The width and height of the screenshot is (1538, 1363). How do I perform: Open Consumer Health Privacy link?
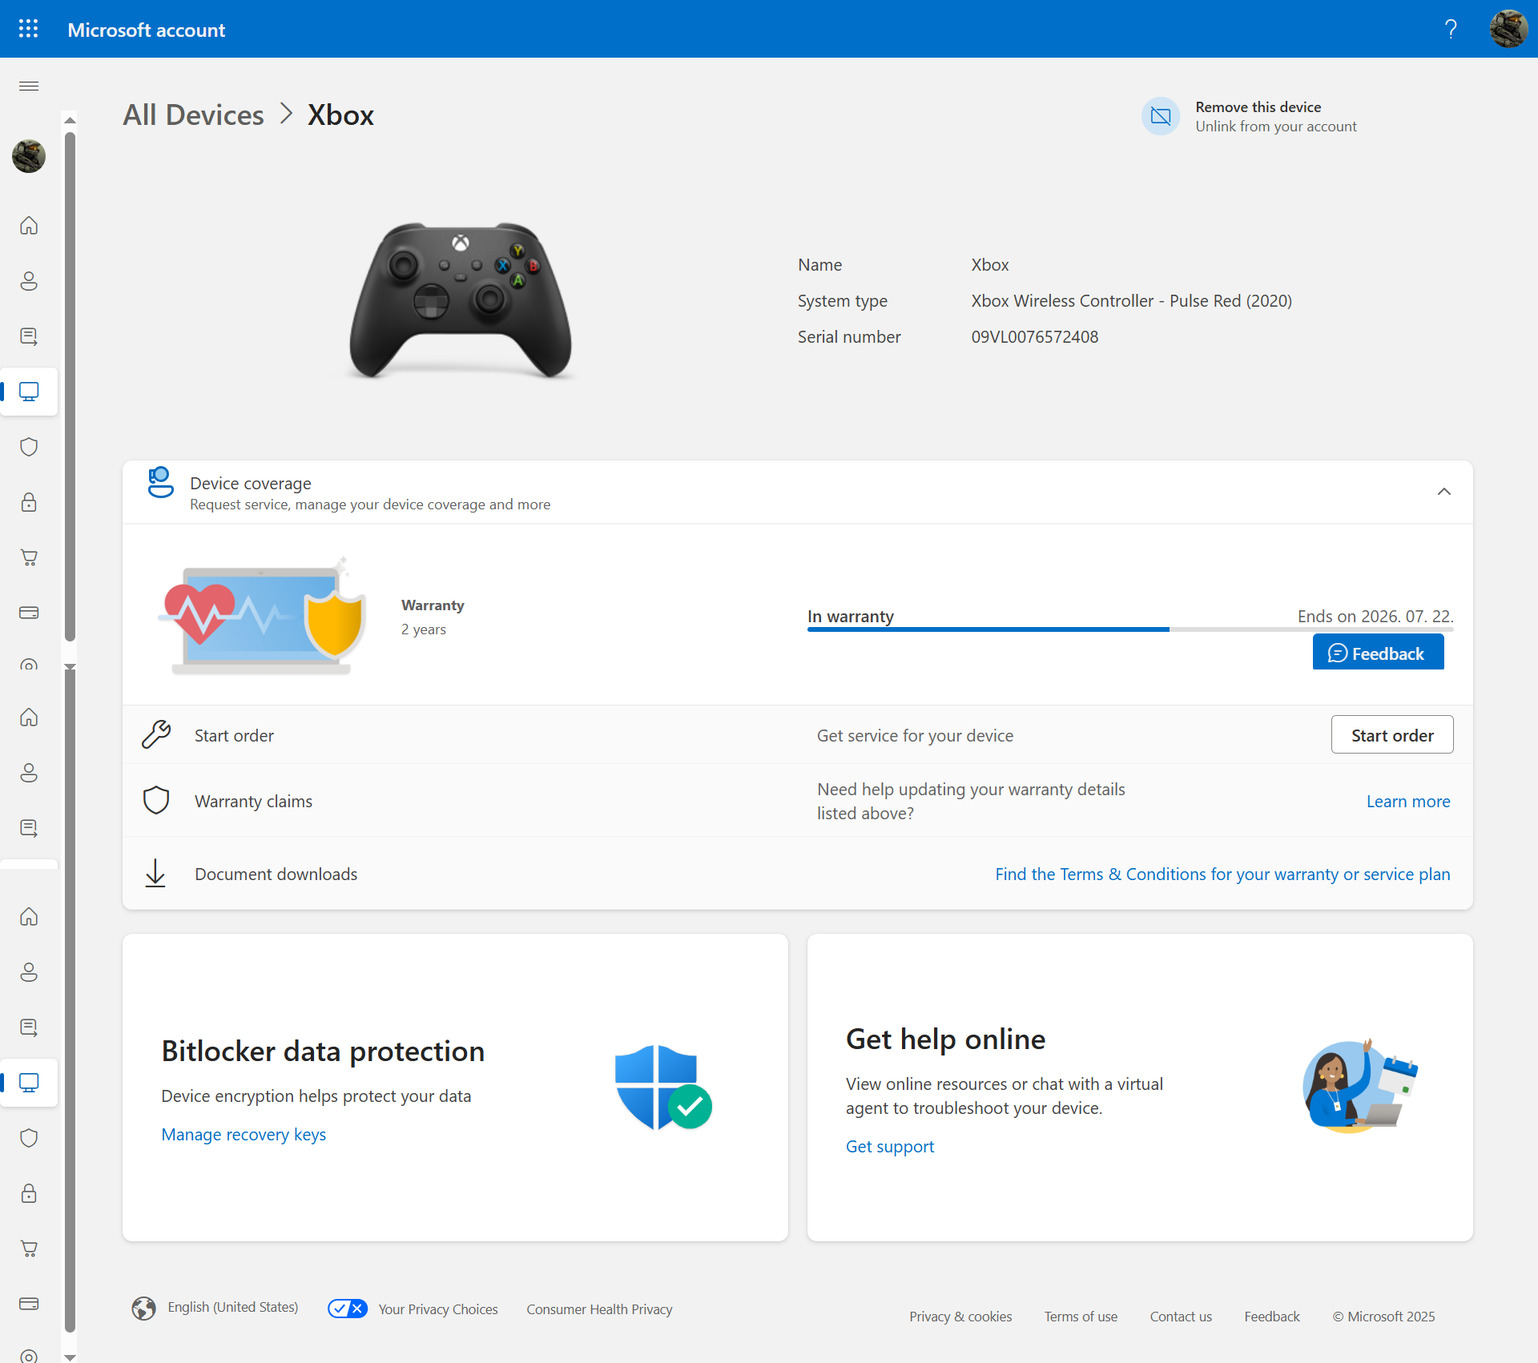[x=599, y=1309]
